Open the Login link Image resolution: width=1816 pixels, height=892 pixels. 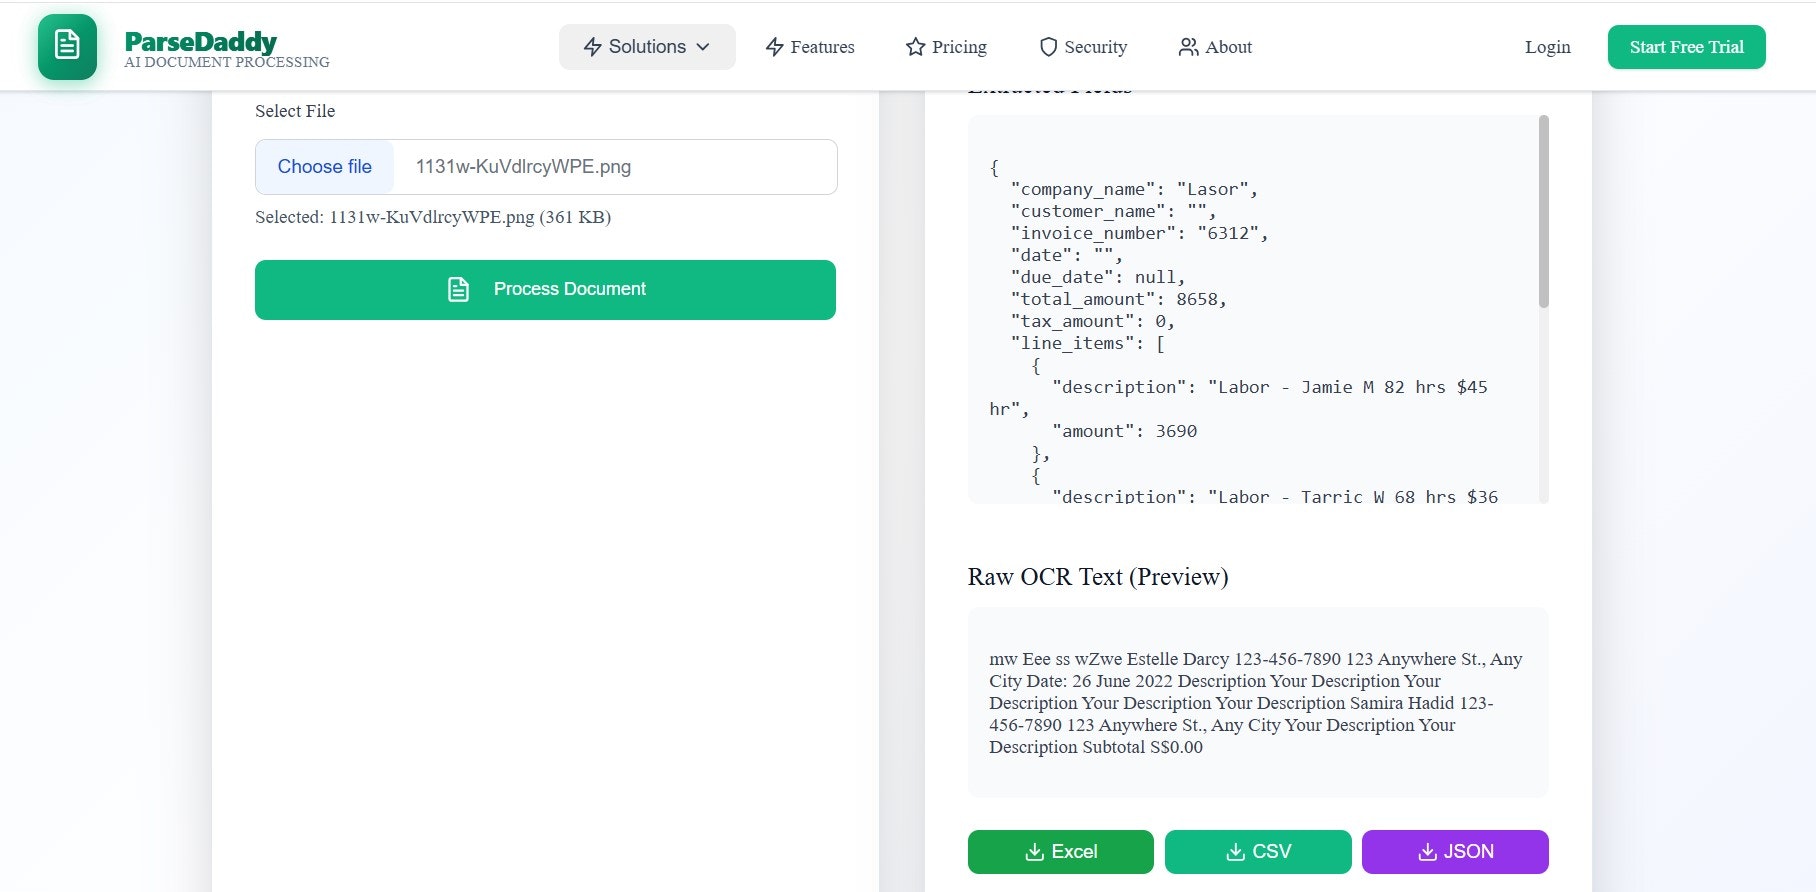(x=1547, y=47)
